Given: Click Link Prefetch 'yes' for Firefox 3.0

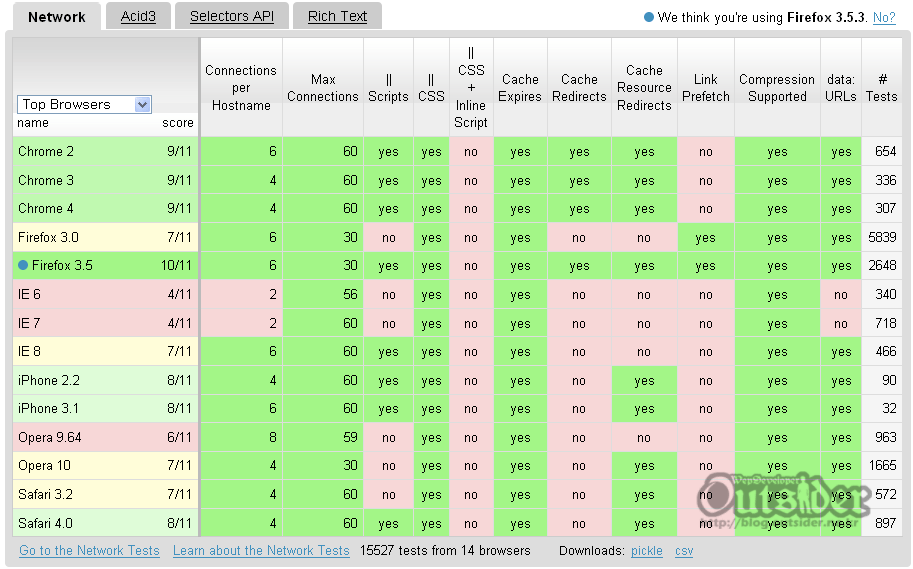Looking at the screenshot, I should click(705, 238).
